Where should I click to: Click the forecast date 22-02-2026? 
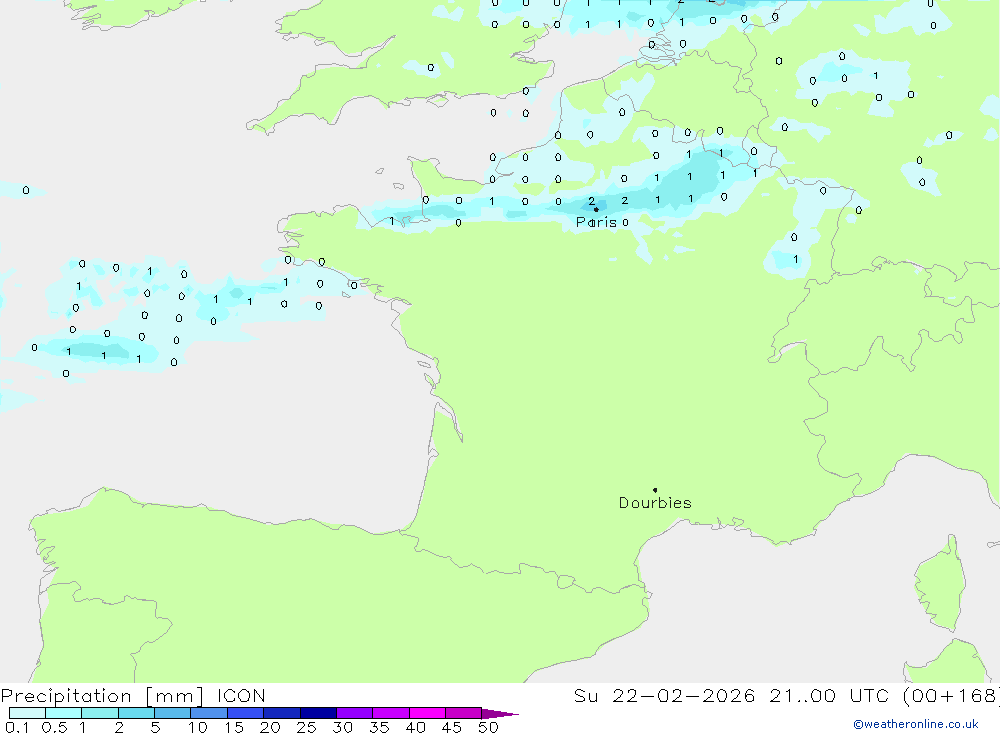click(x=684, y=696)
